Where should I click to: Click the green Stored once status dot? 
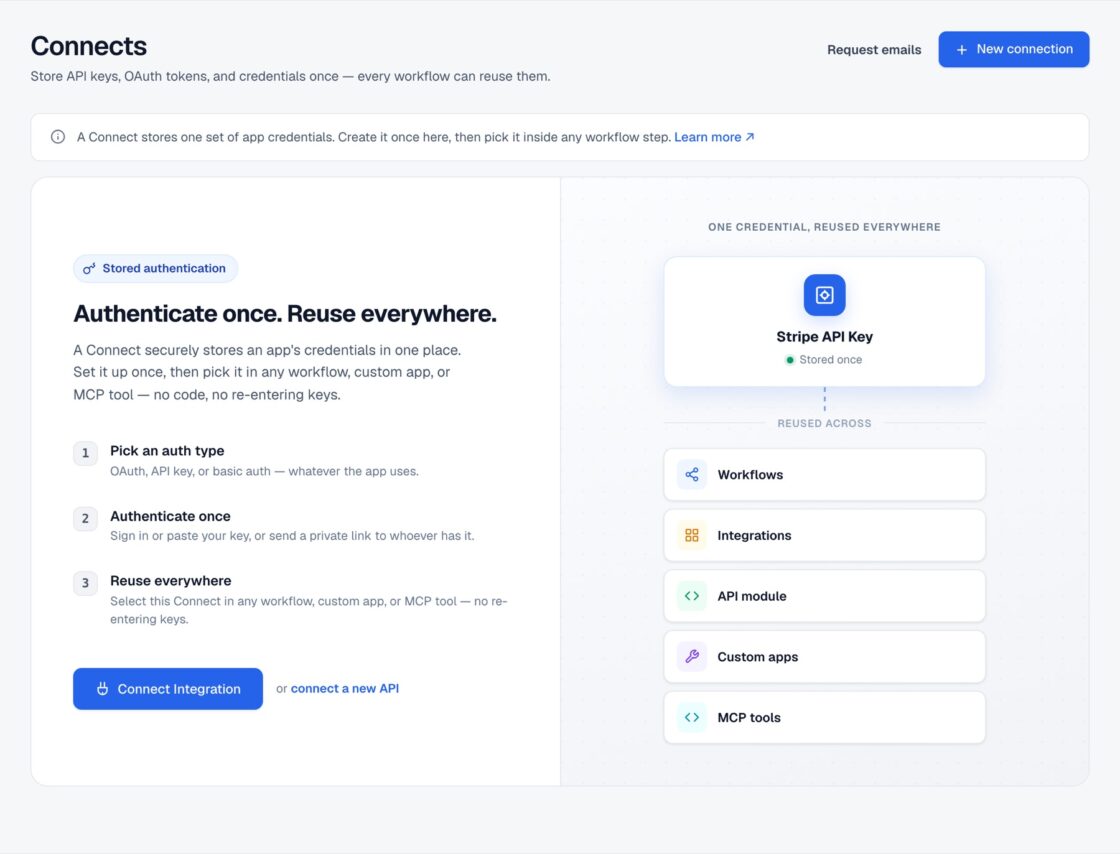789,360
